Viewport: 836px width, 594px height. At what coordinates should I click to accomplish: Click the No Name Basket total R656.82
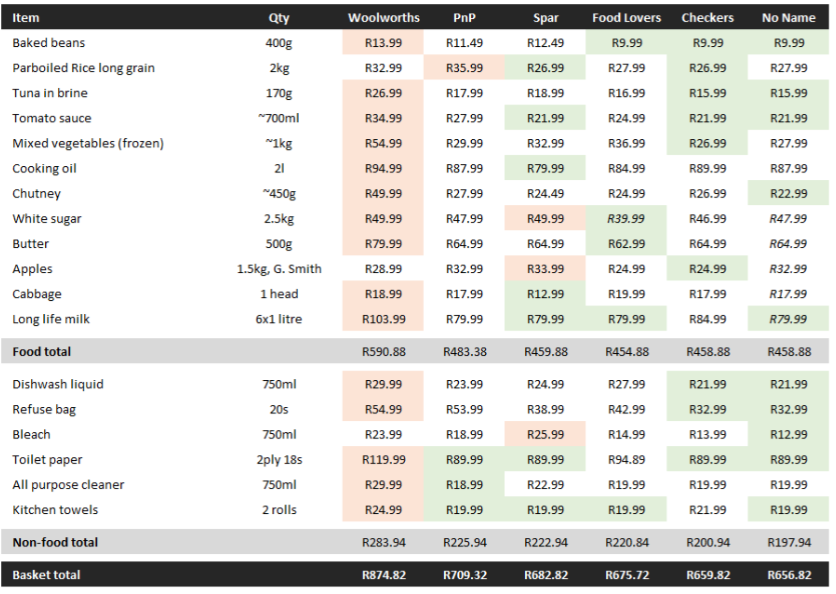click(x=788, y=575)
